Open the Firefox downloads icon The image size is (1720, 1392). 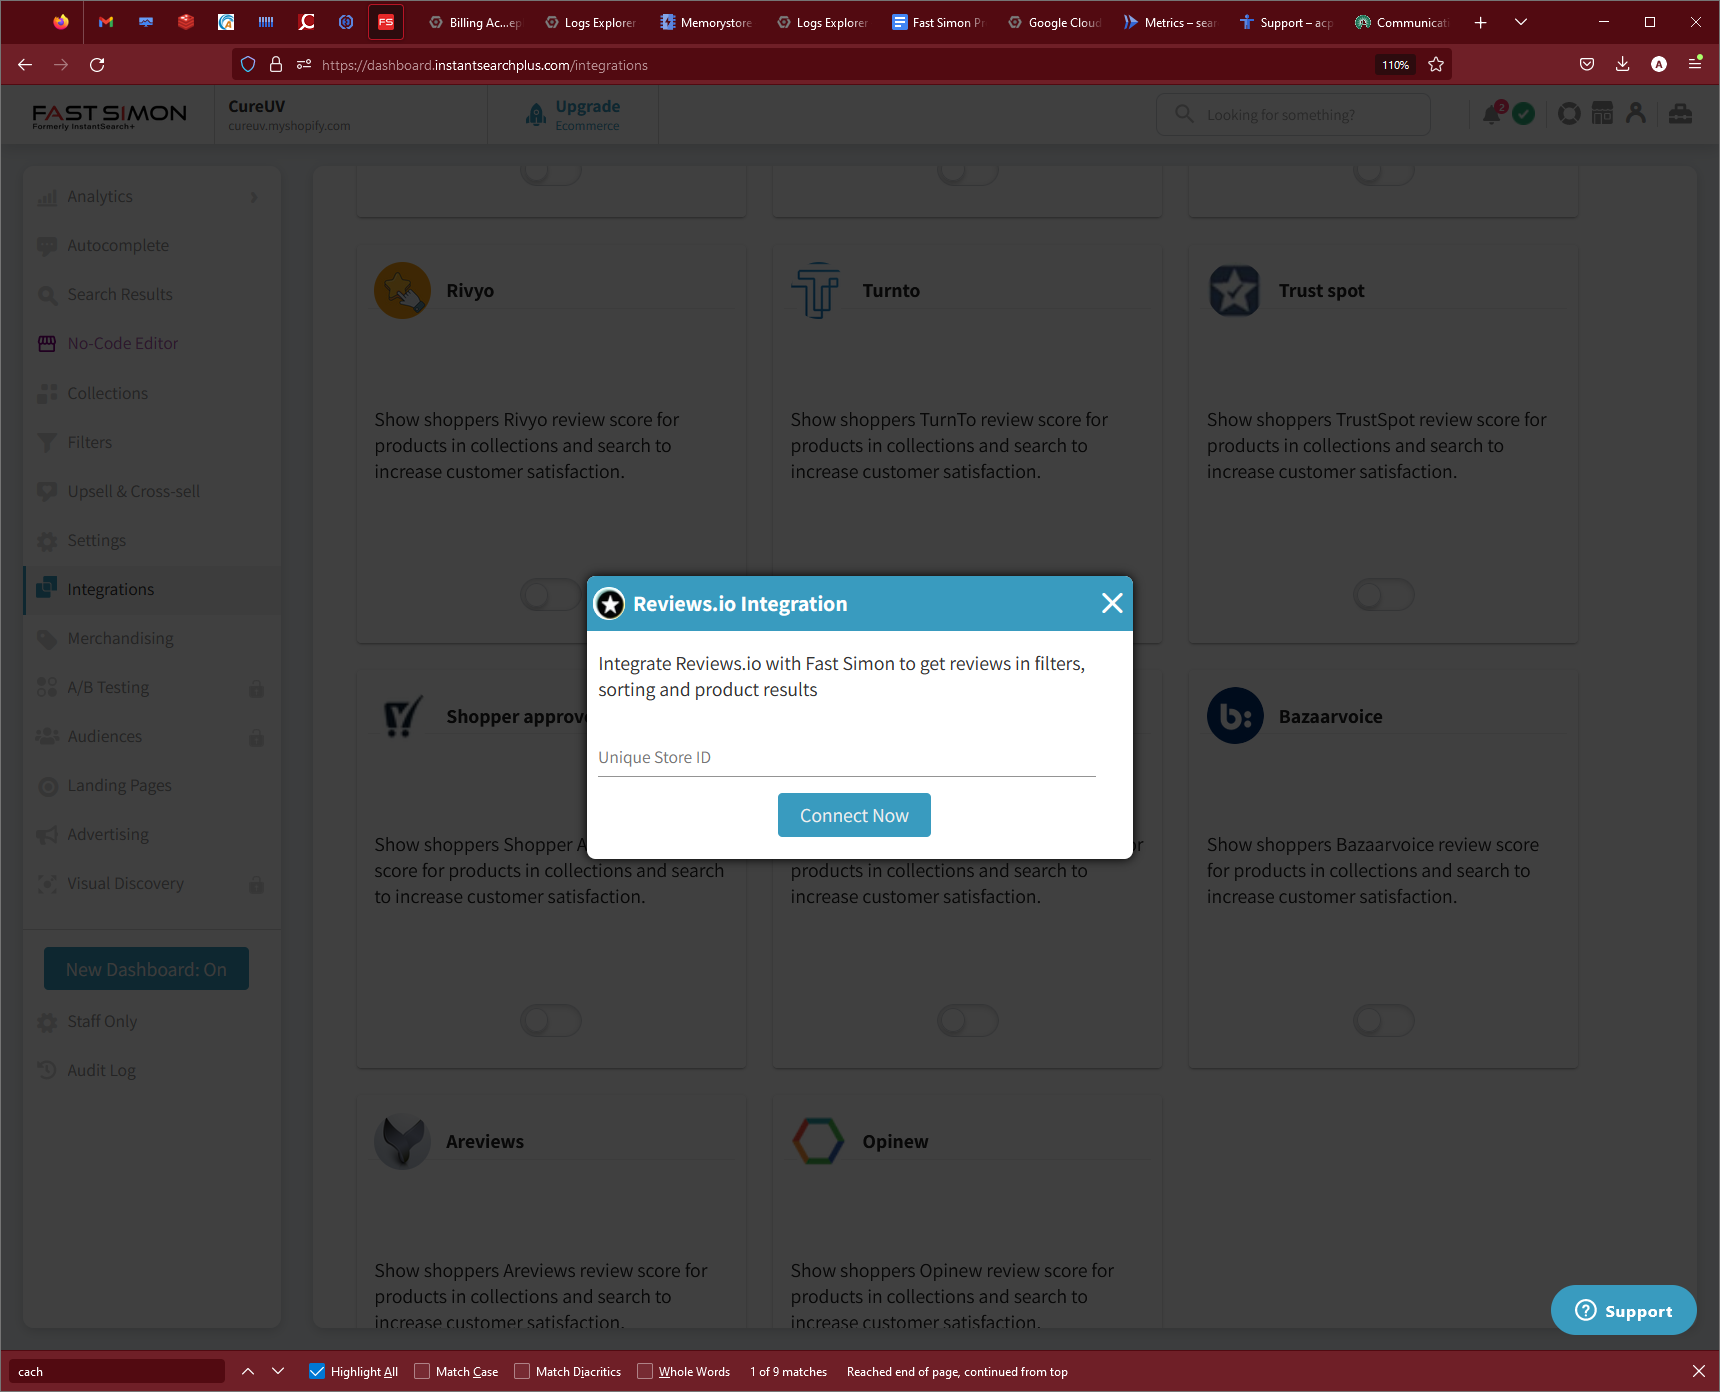(x=1622, y=64)
